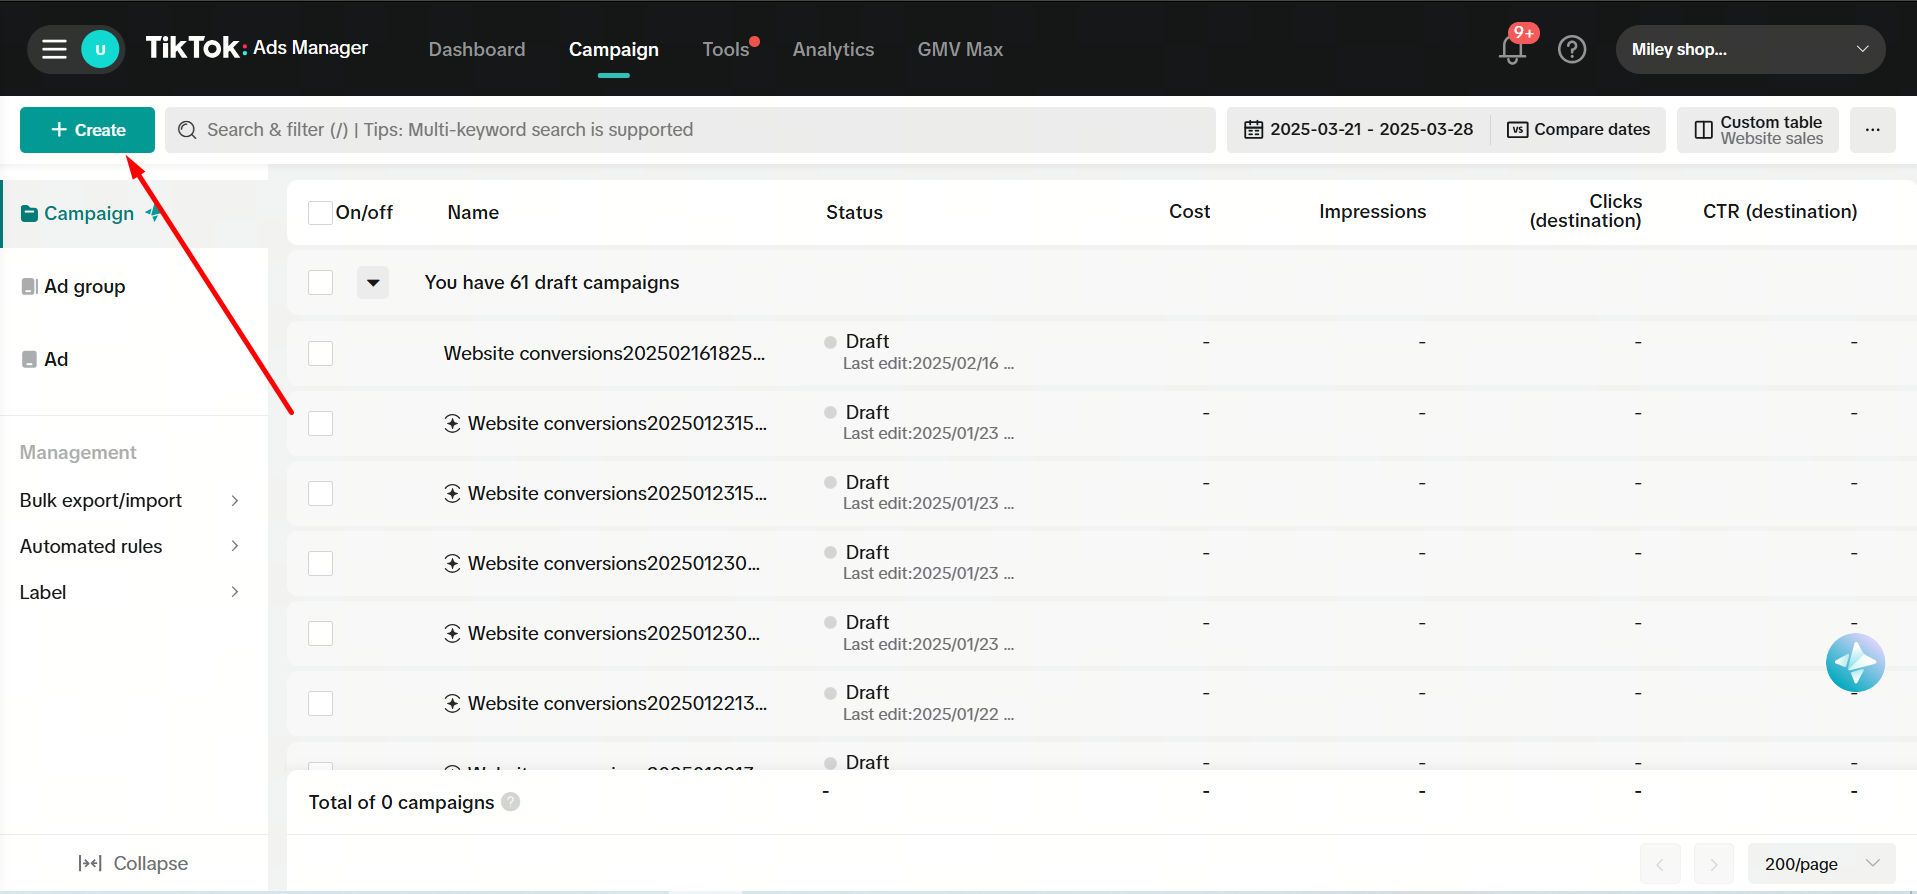Image resolution: width=1917 pixels, height=894 pixels.
Task: Click the floating AI assistant star icon
Action: [1854, 662]
